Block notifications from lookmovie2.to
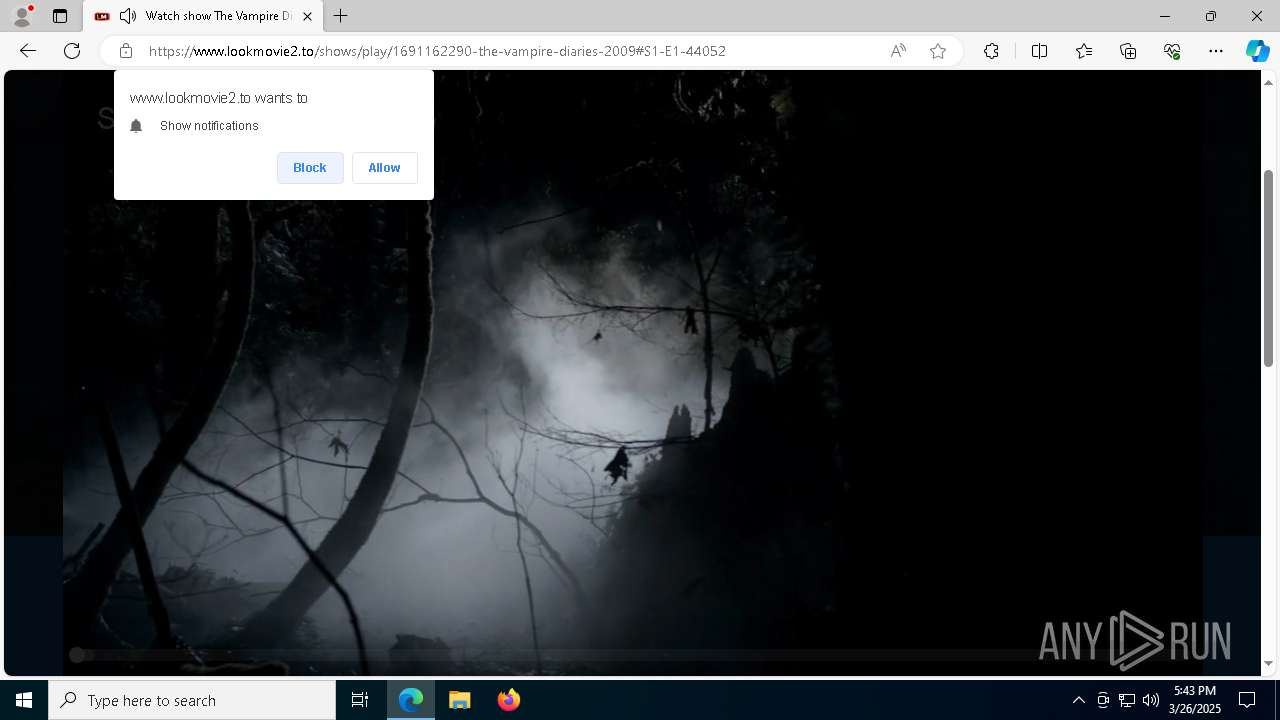Image resolution: width=1280 pixels, height=720 pixels. (x=310, y=168)
